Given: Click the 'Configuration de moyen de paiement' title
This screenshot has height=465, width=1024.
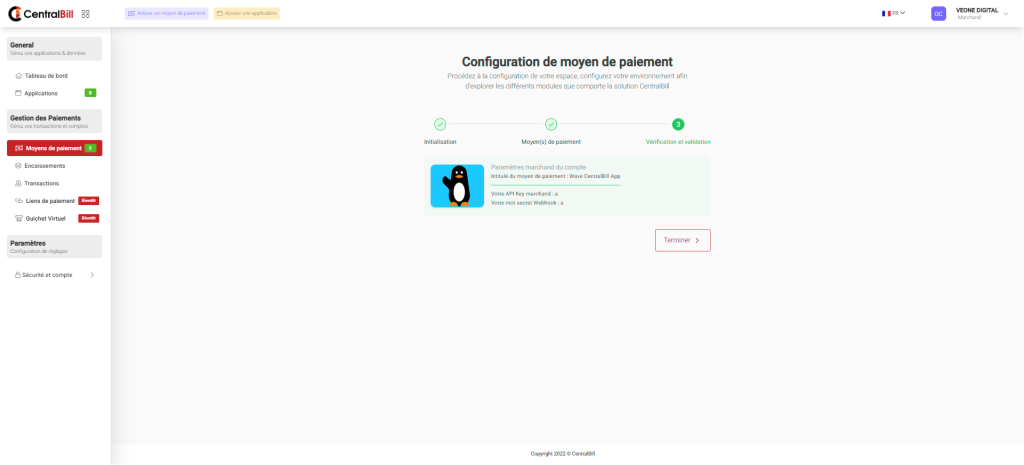Looking at the screenshot, I should click(x=567, y=62).
